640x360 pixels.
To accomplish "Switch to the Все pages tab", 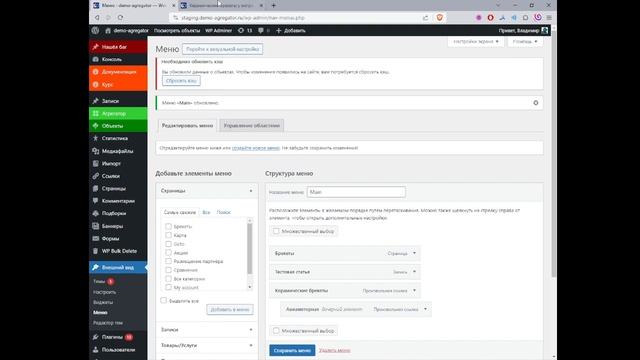I will click(x=206, y=212).
